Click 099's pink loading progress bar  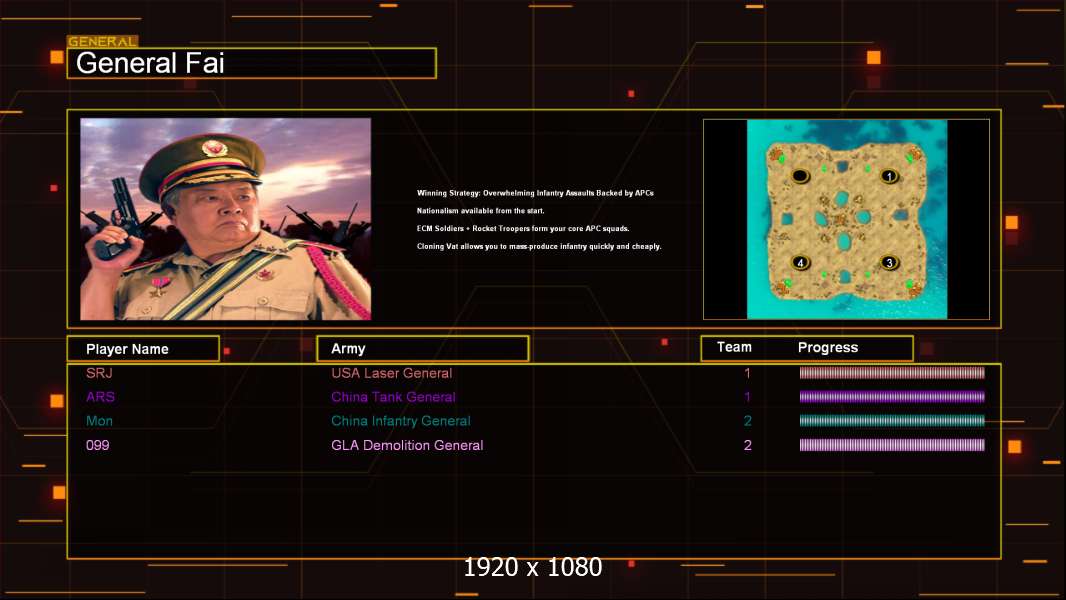pos(892,445)
